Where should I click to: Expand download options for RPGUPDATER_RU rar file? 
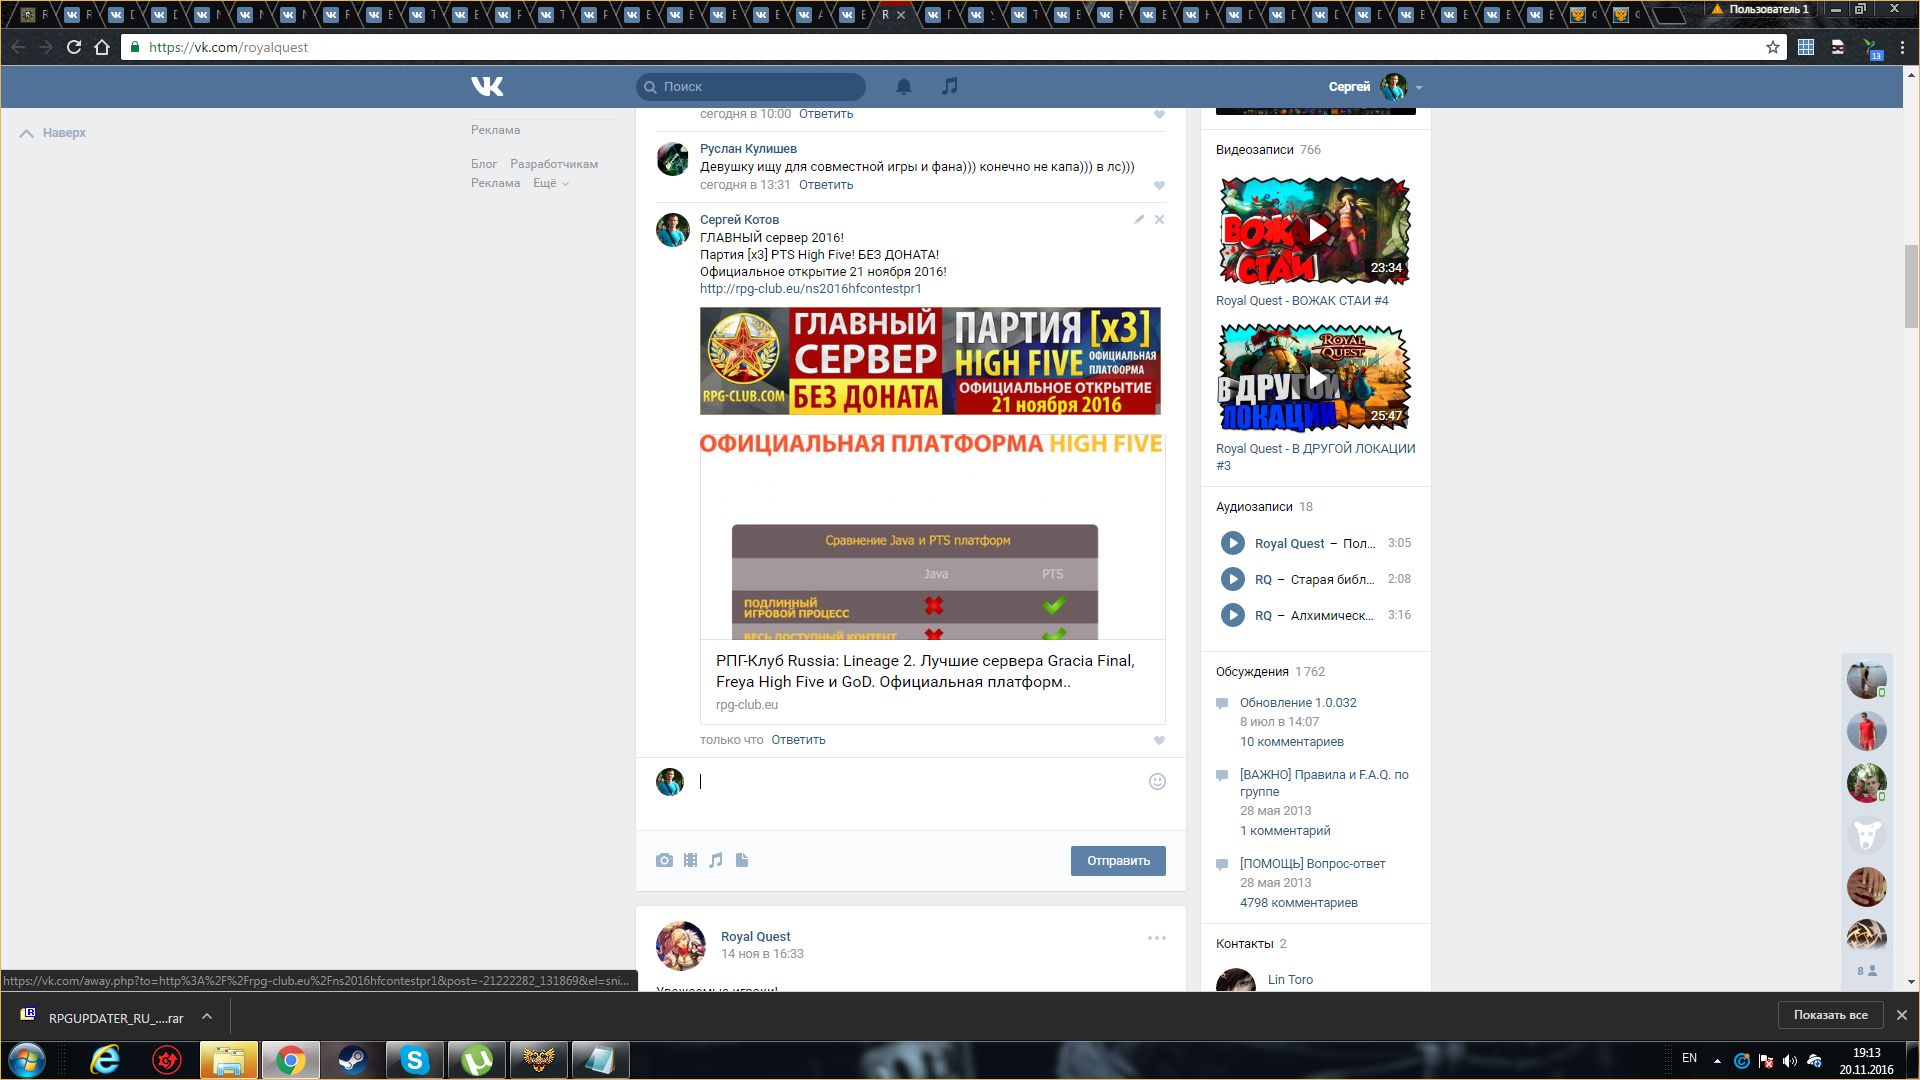coord(207,1017)
